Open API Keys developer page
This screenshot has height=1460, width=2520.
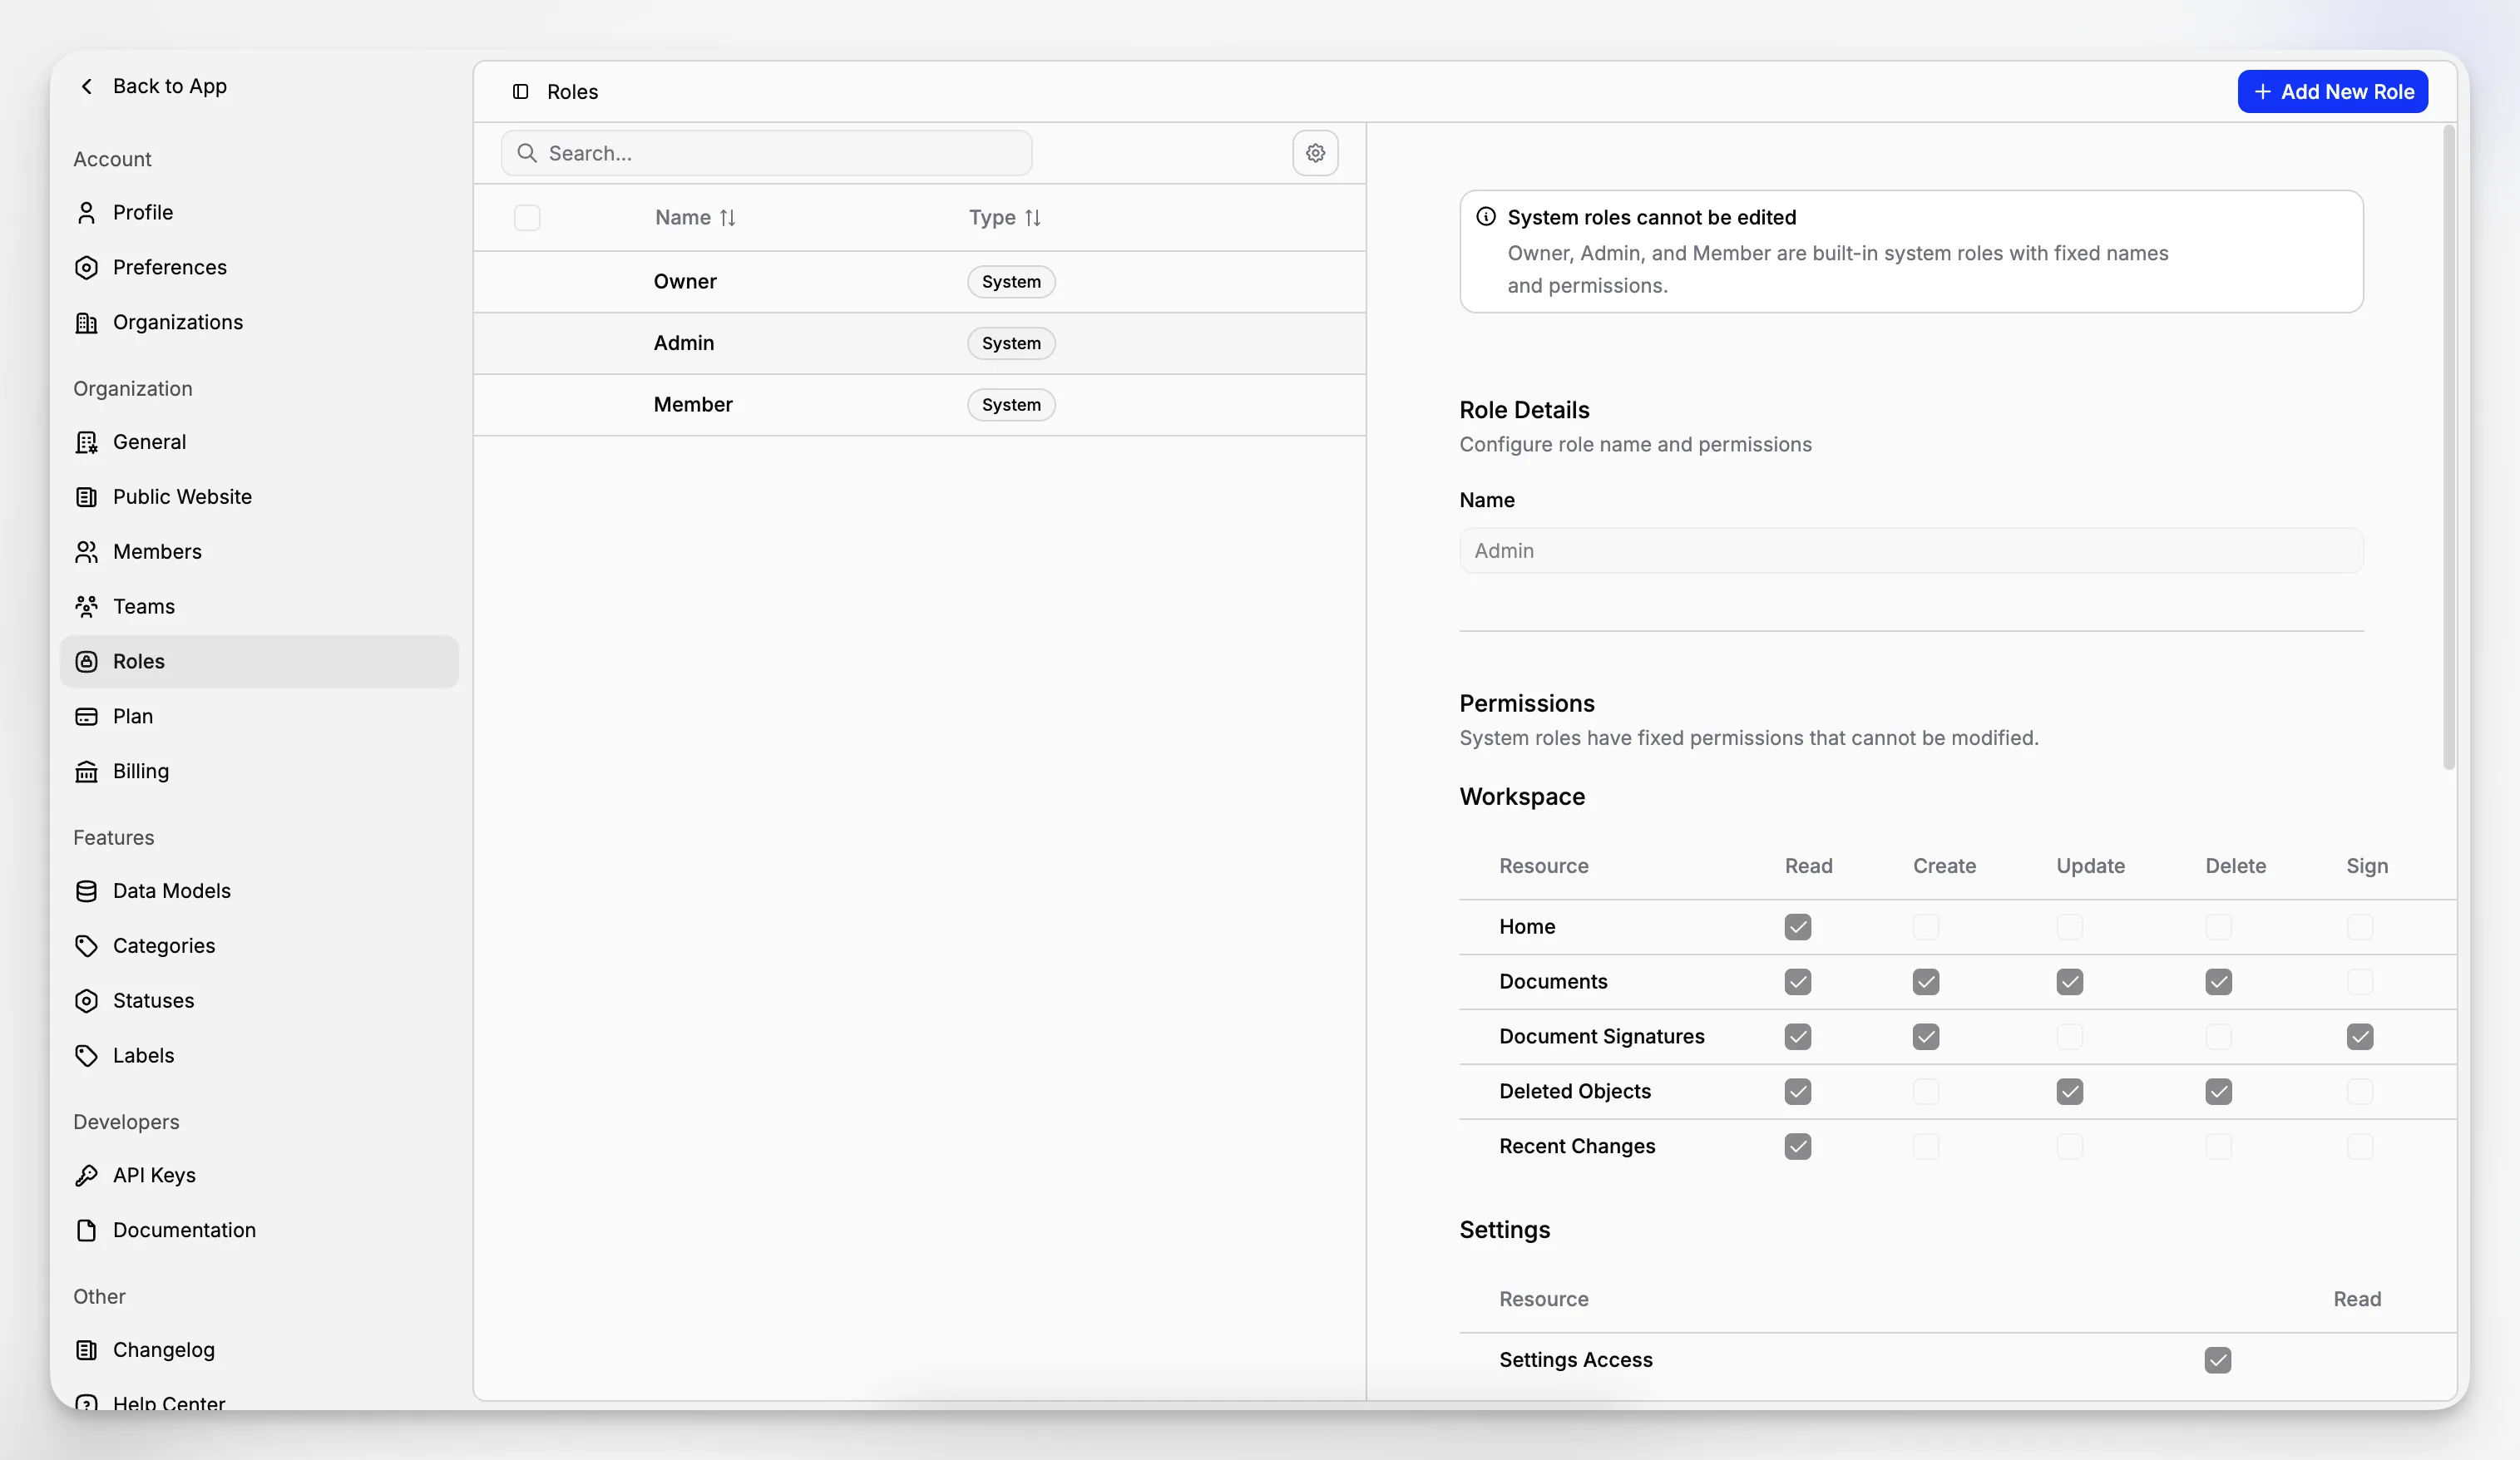[x=259, y=1176]
